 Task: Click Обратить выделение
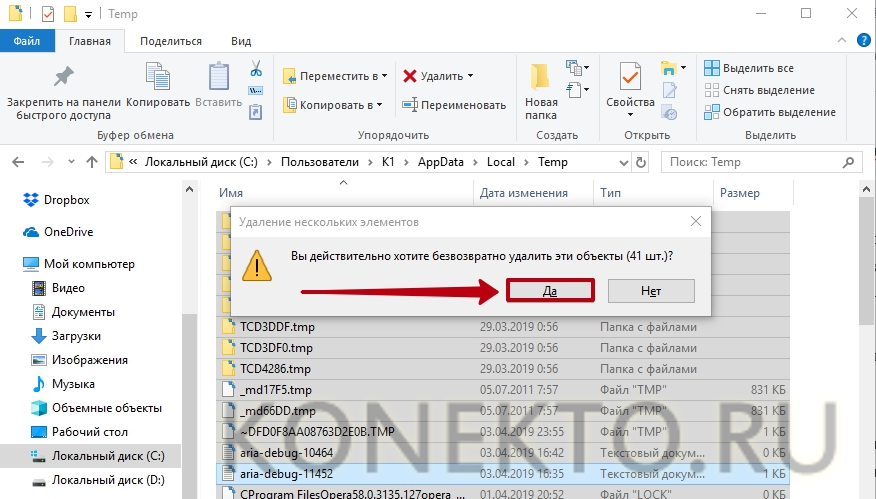769,112
